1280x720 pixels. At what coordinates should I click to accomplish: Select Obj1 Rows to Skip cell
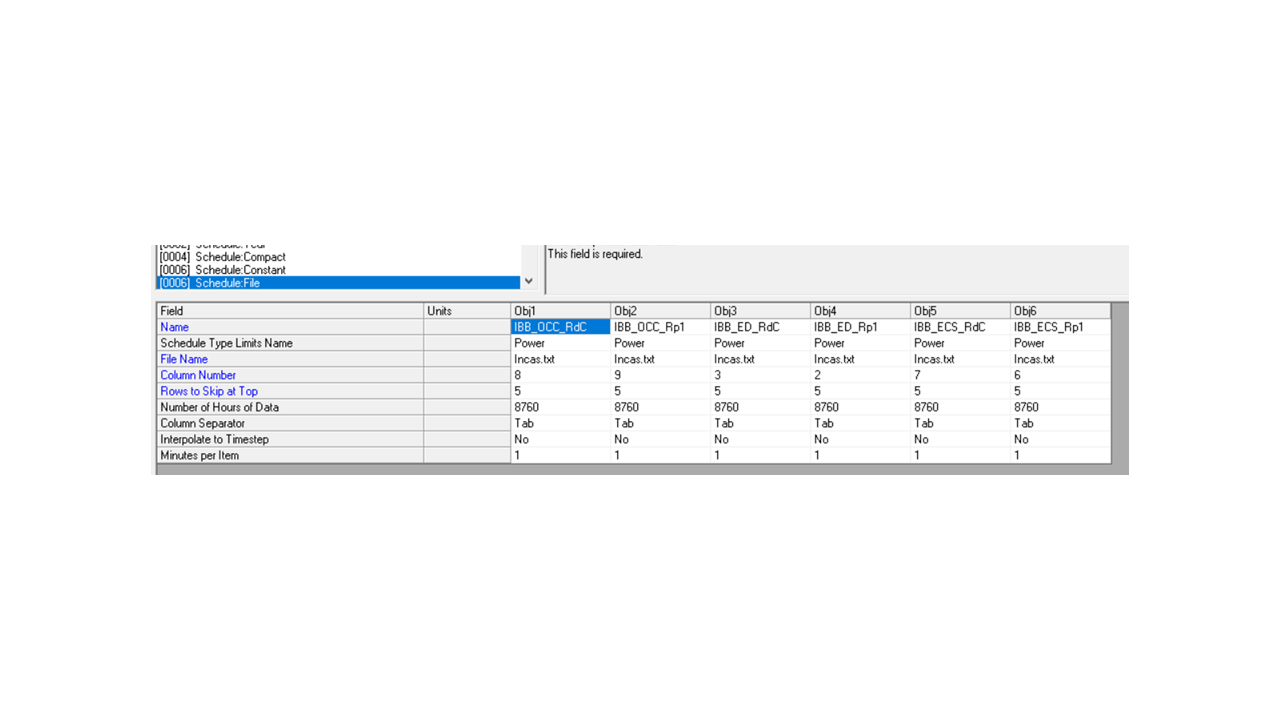pos(560,391)
